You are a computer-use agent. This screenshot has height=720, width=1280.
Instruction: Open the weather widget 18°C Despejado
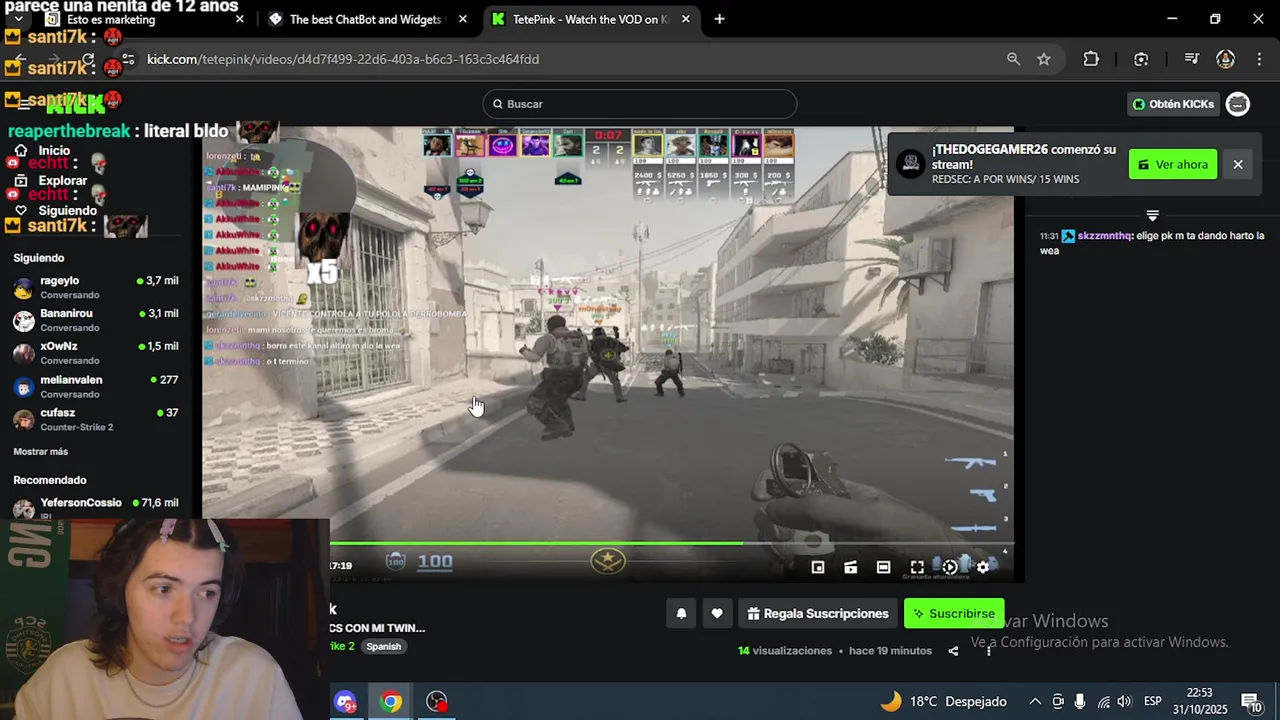943,702
